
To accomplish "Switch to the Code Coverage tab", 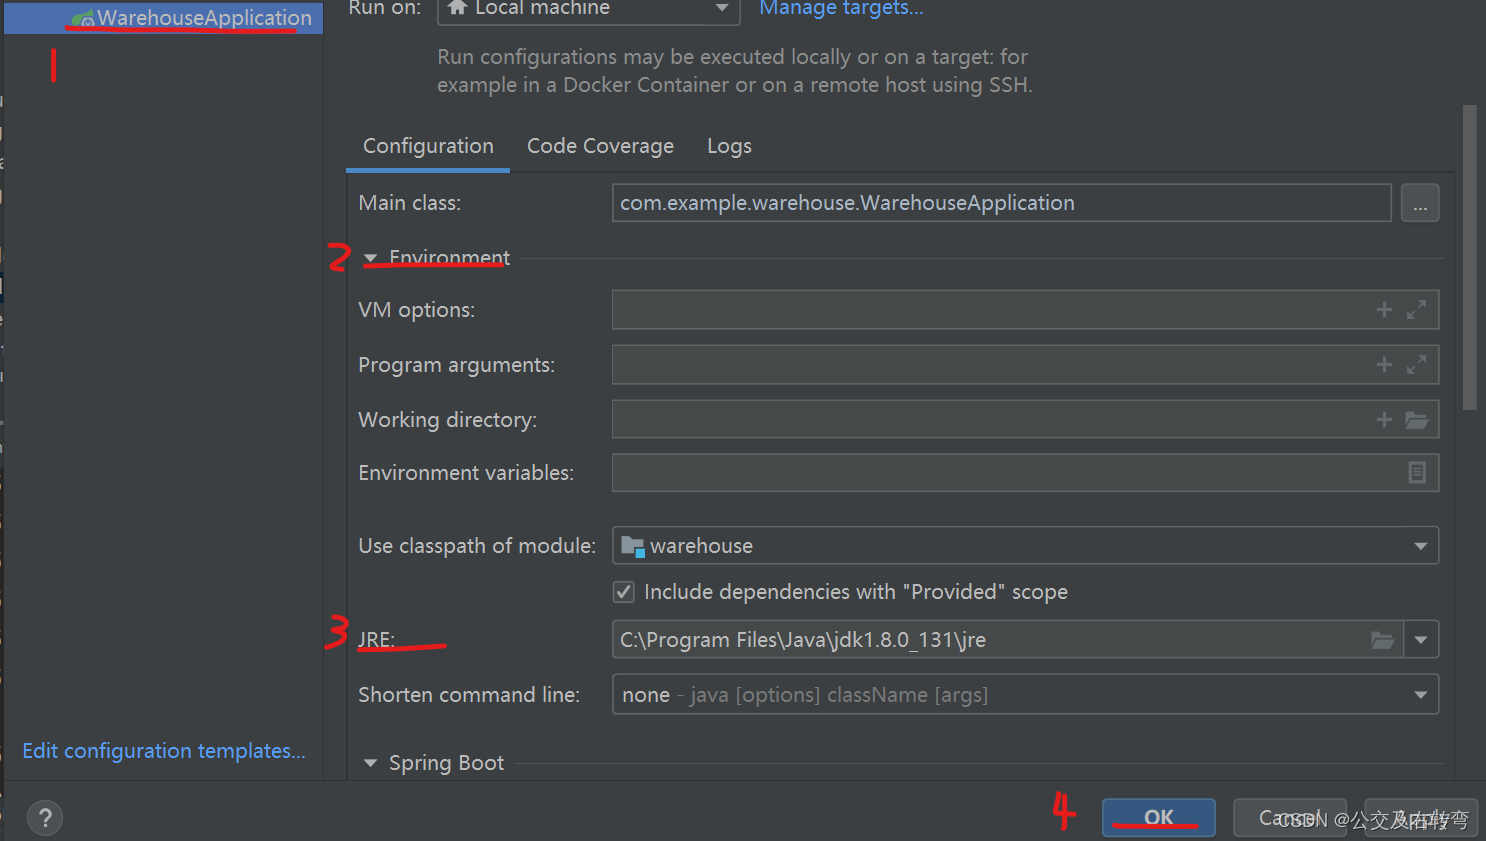I will point(600,145).
